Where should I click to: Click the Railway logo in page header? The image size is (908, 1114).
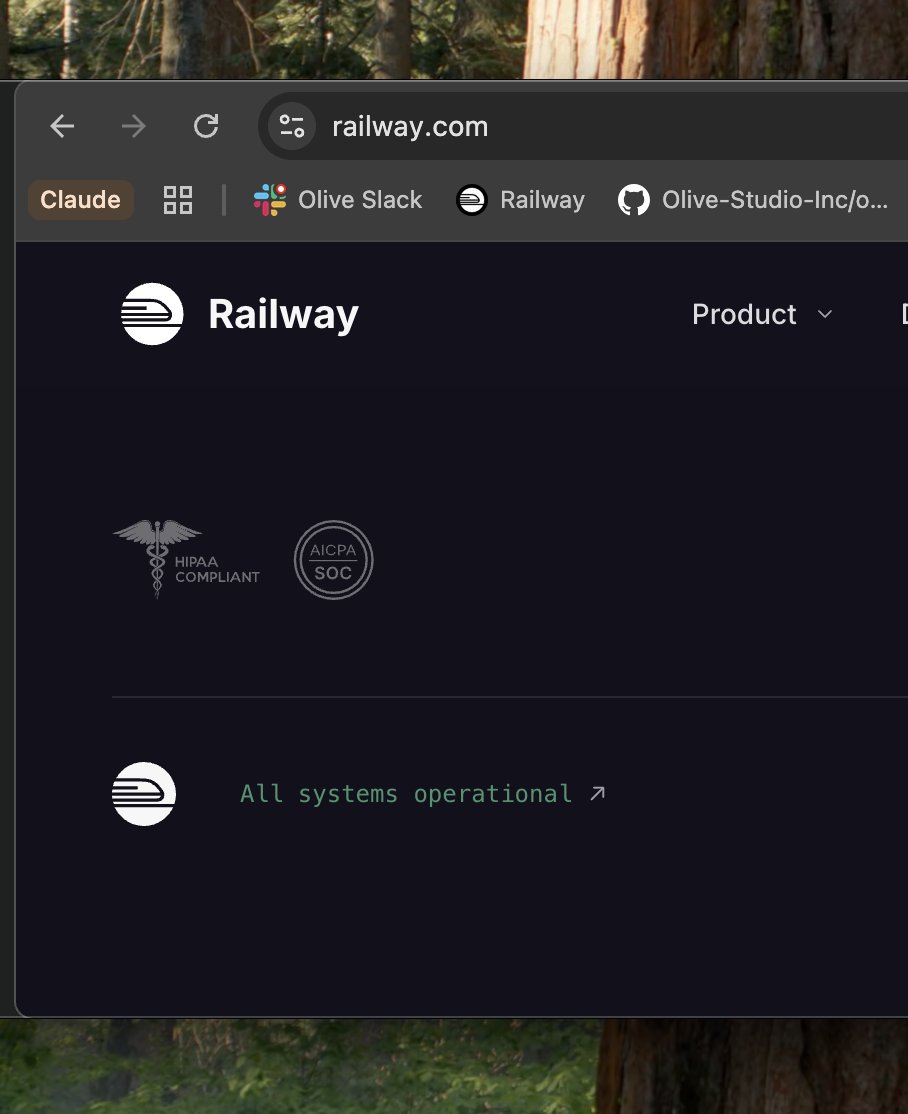pyautogui.click(x=152, y=314)
